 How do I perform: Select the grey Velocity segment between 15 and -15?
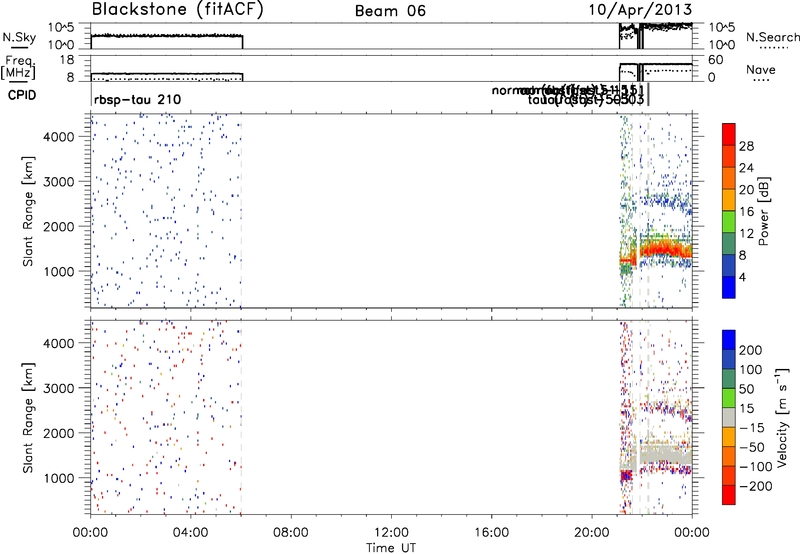click(729, 417)
